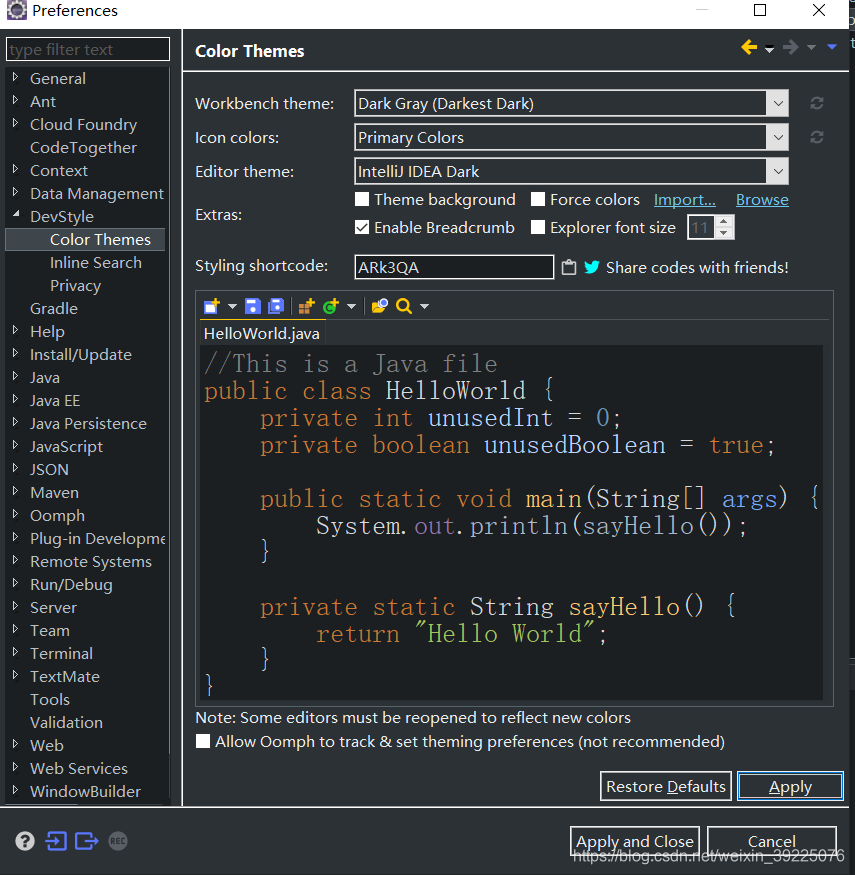Check Allow Oomph to track theming preferences
855x875 pixels.
pyautogui.click(x=203, y=741)
